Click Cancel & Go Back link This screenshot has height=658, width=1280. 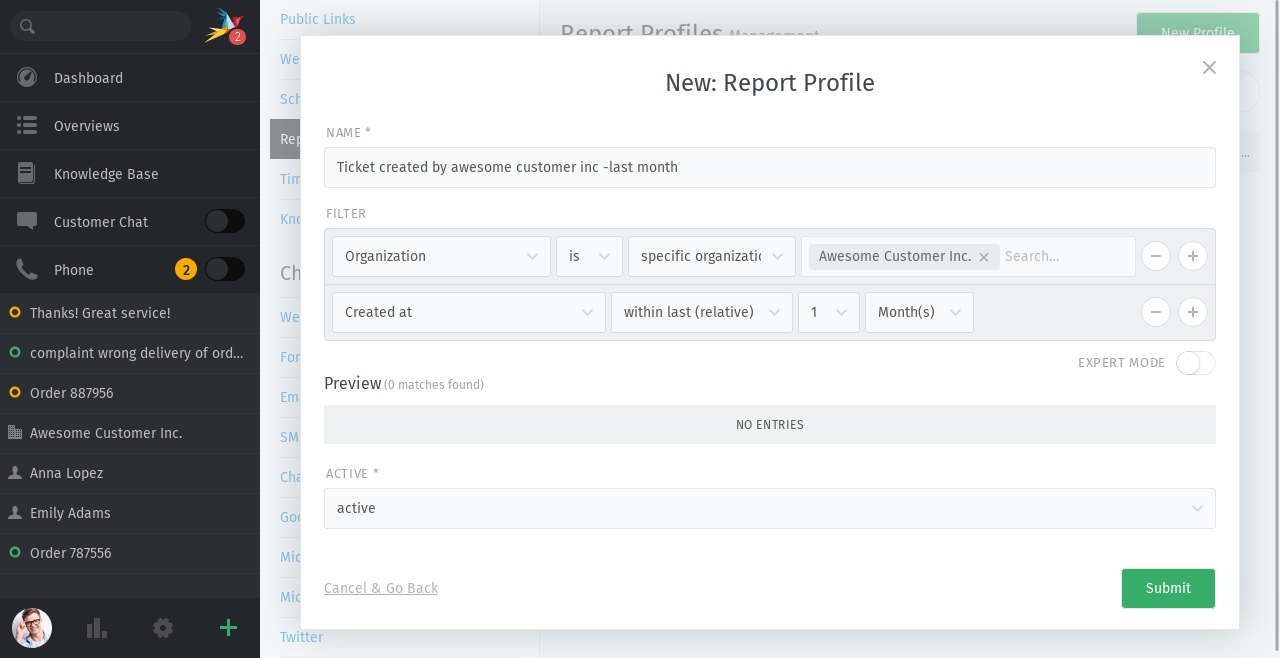[381, 588]
